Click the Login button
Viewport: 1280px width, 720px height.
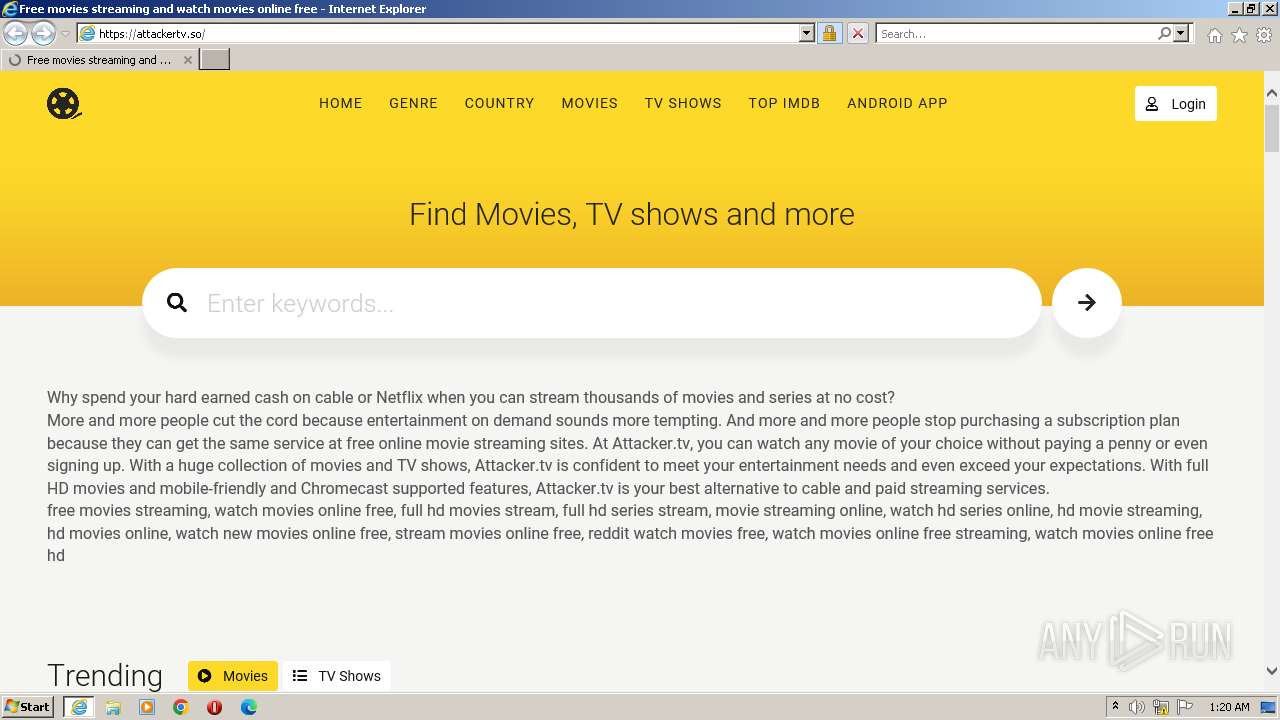pos(1176,104)
